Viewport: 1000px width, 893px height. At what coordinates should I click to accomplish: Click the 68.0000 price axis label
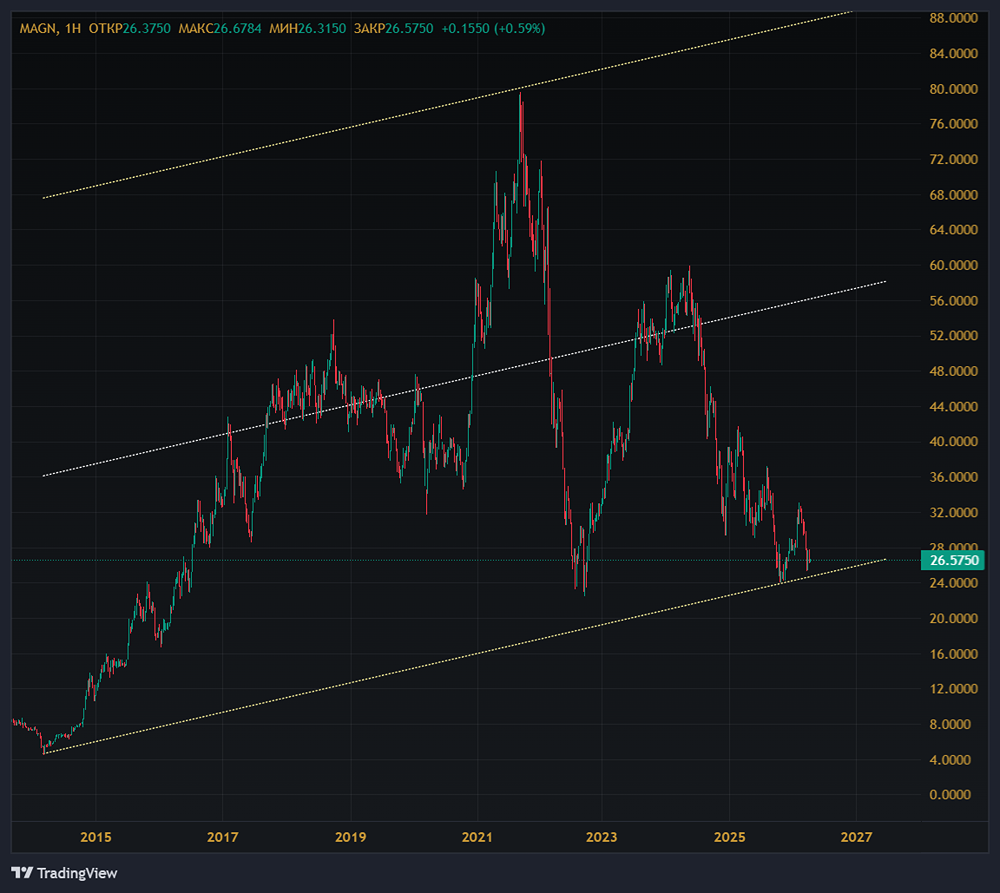click(953, 195)
